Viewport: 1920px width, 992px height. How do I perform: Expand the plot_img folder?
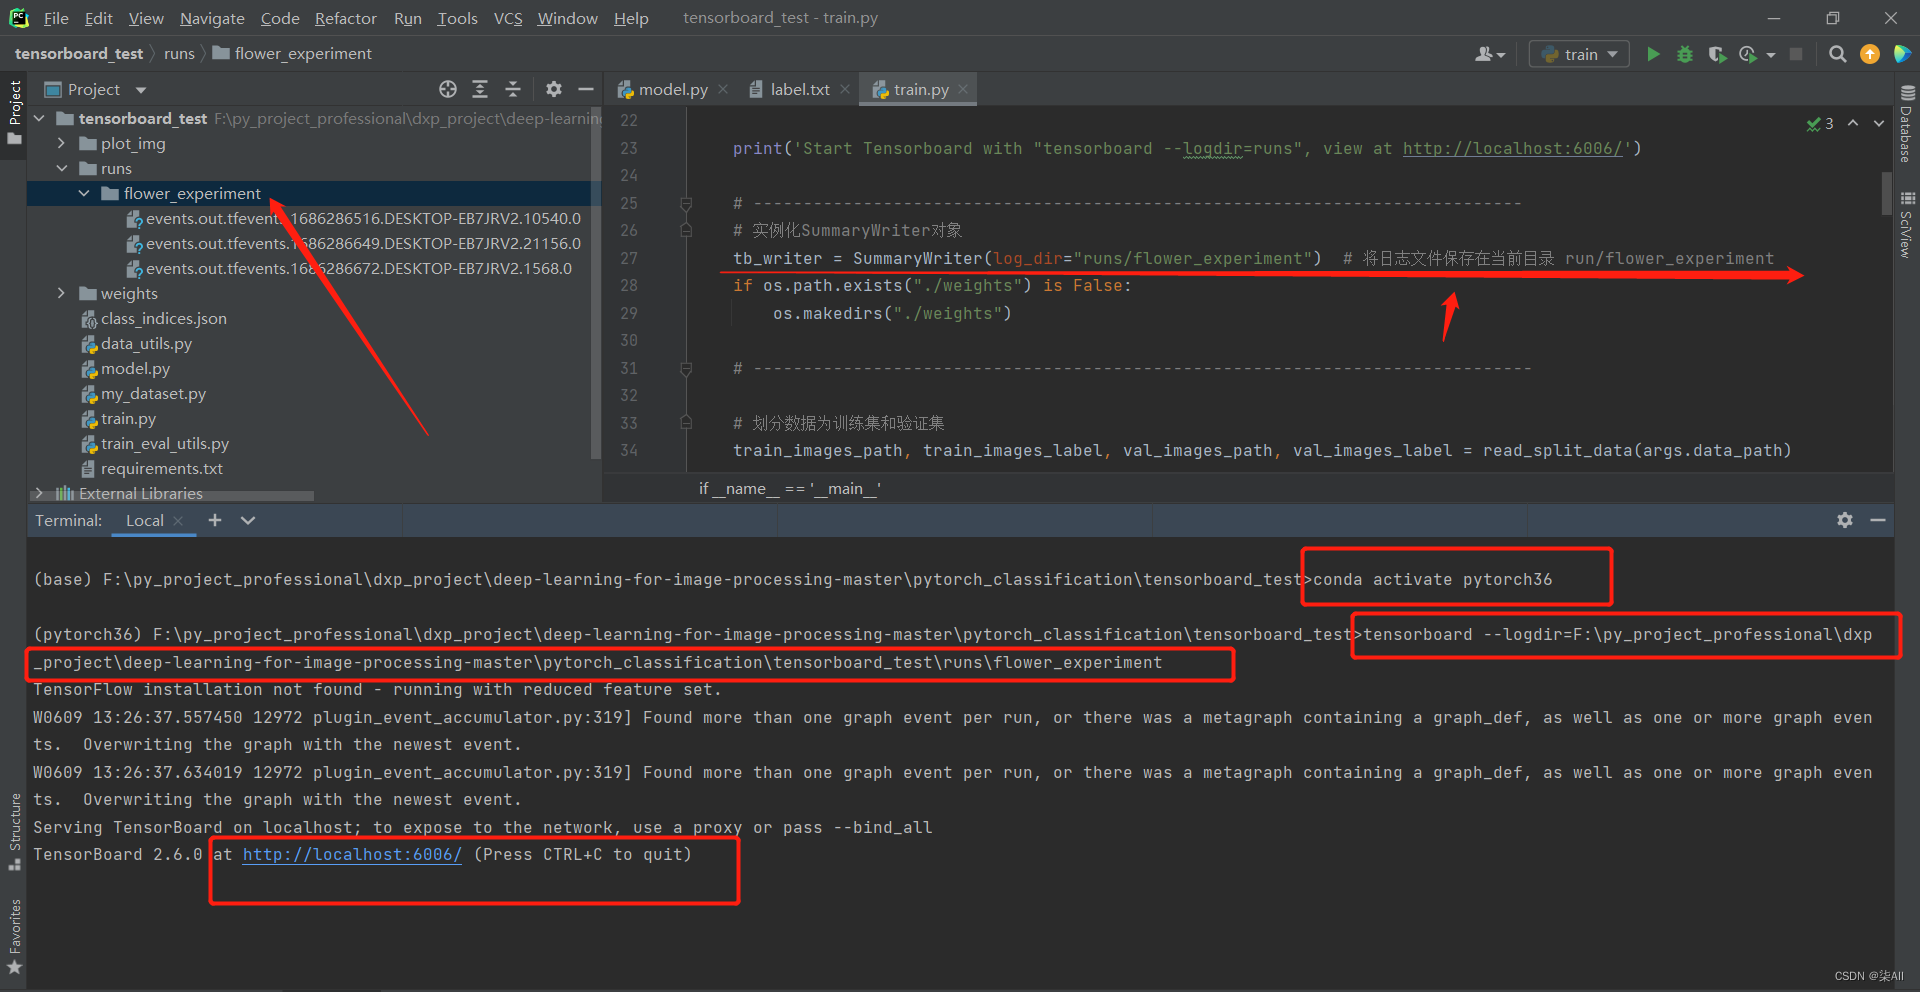pyautogui.click(x=61, y=143)
